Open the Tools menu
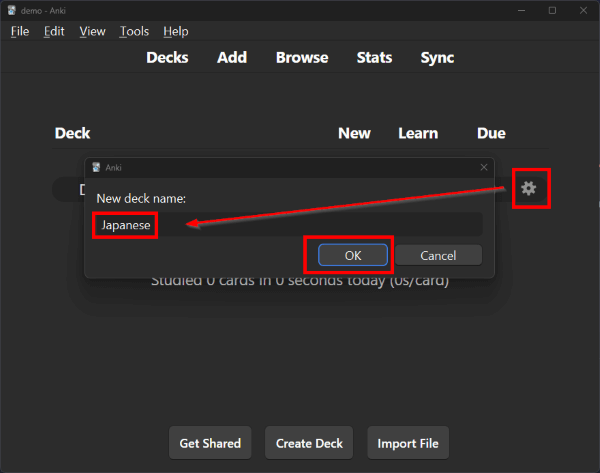This screenshot has width=600, height=473. click(x=134, y=31)
